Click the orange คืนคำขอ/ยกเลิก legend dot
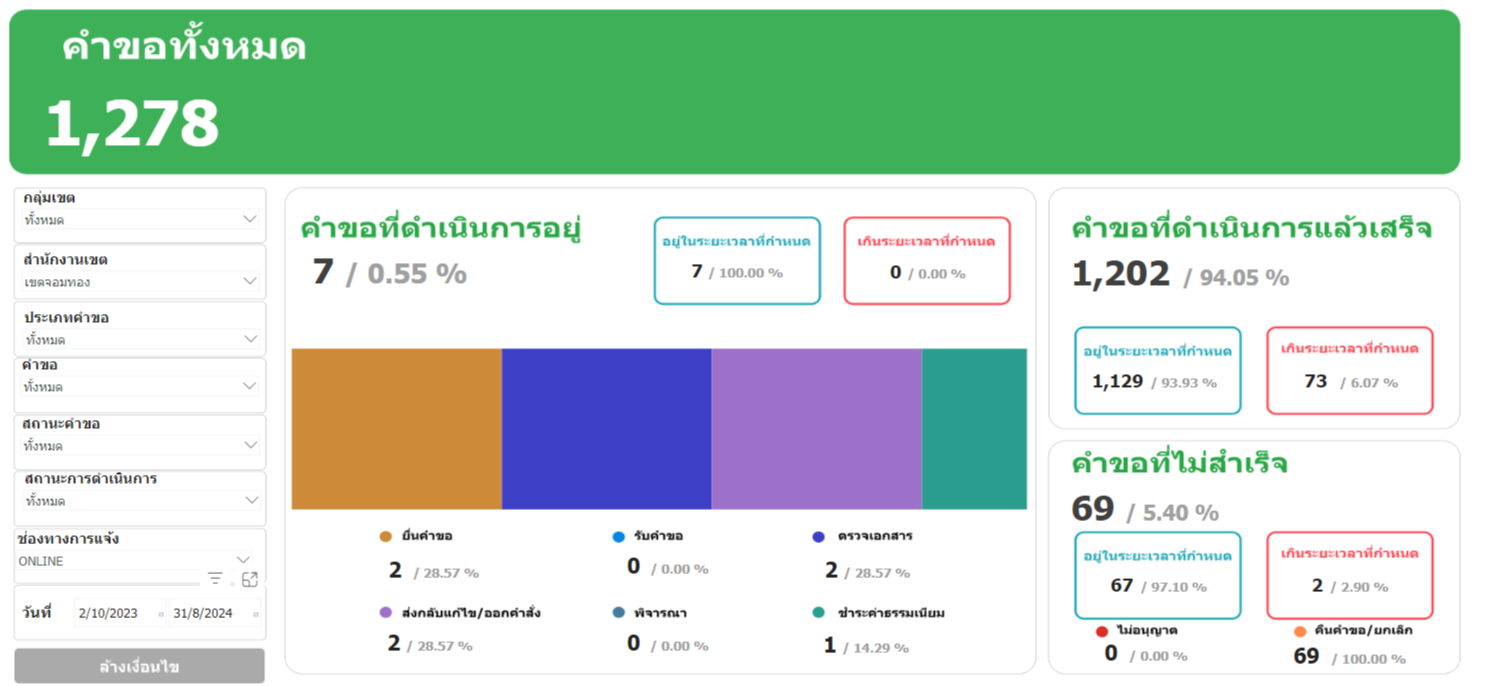The height and width of the screenshot is (686, 1487). (1300, 632)
